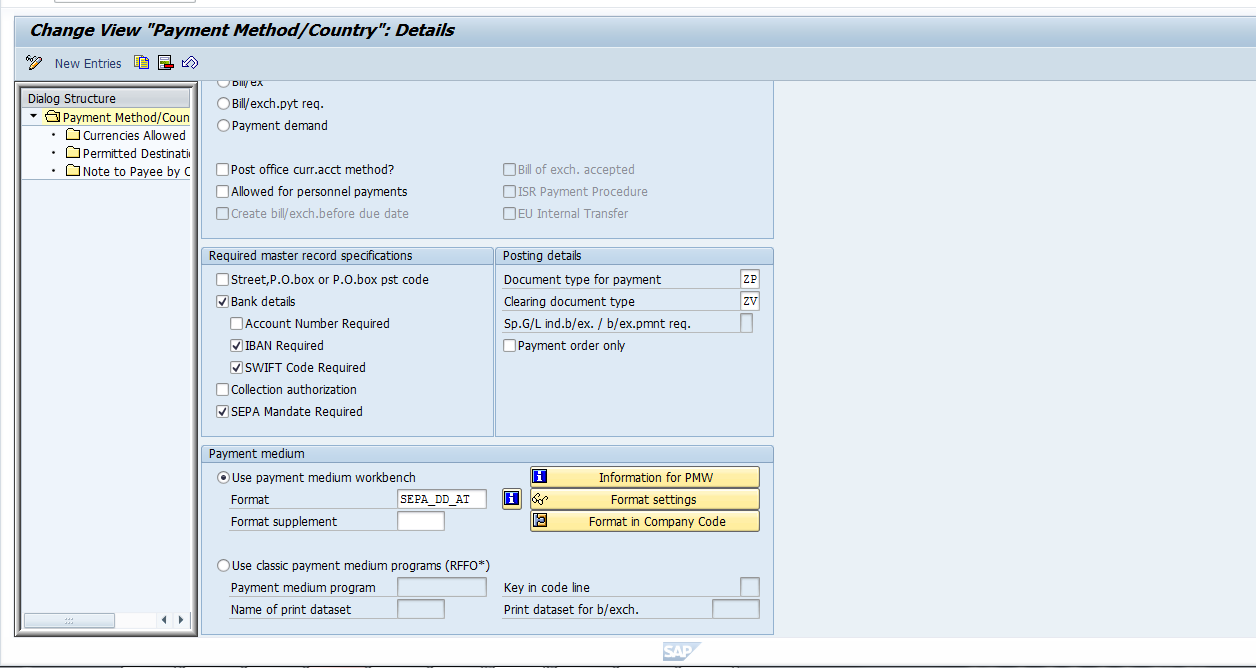Open Information for PMW
1256x668 pixels.
(645, 477)
